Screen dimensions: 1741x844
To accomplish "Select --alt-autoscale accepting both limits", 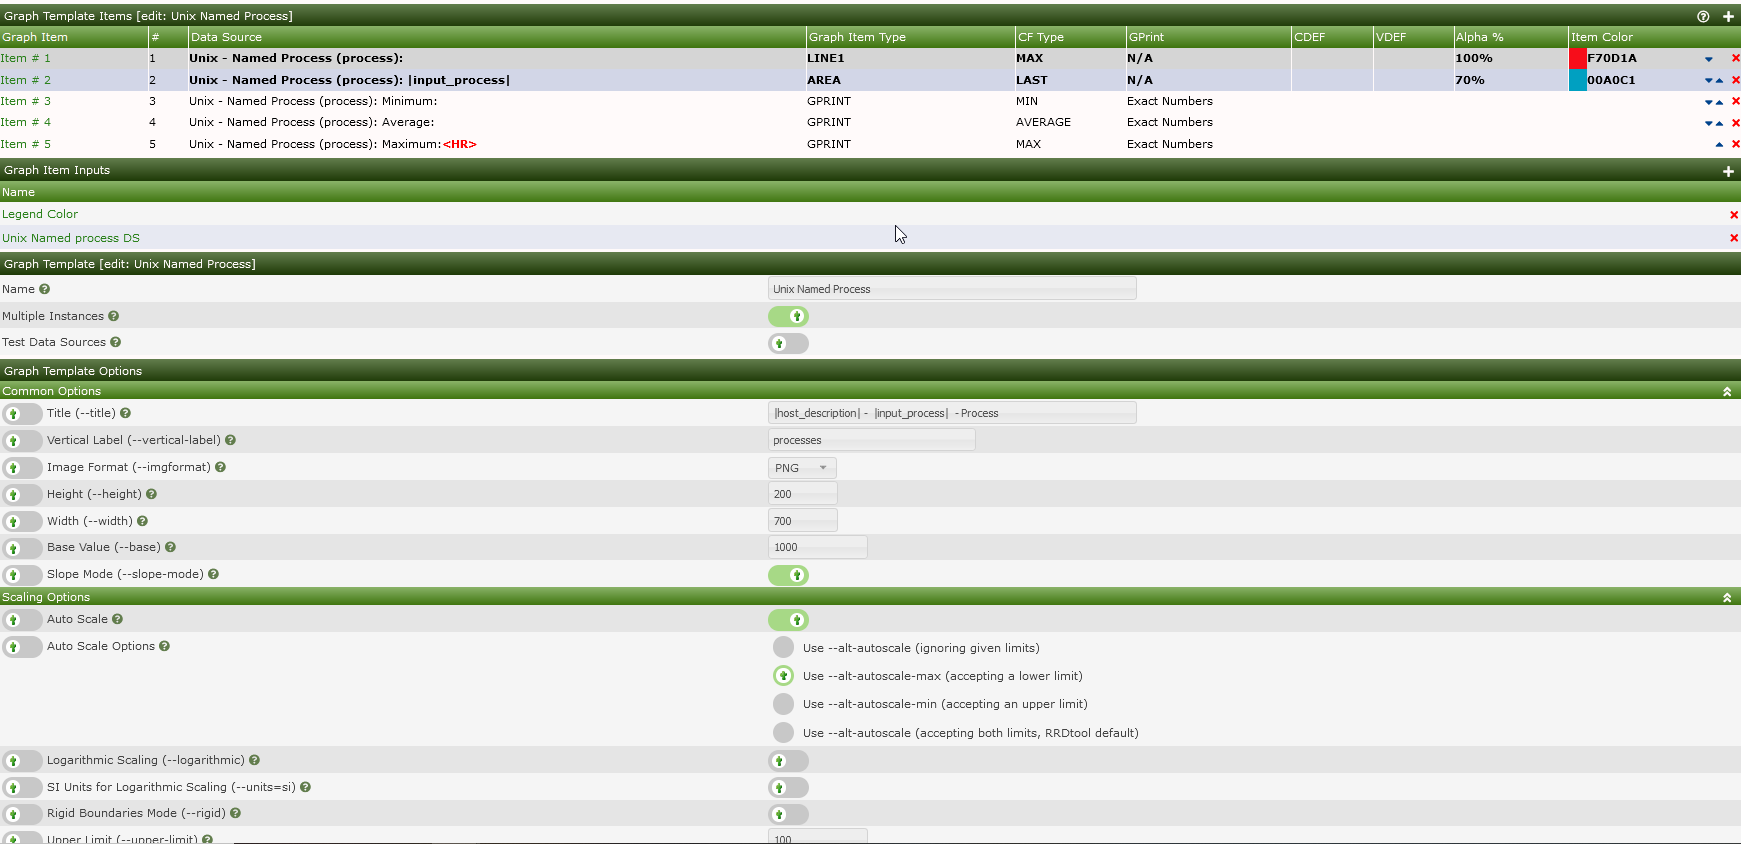I will [784, 733].
